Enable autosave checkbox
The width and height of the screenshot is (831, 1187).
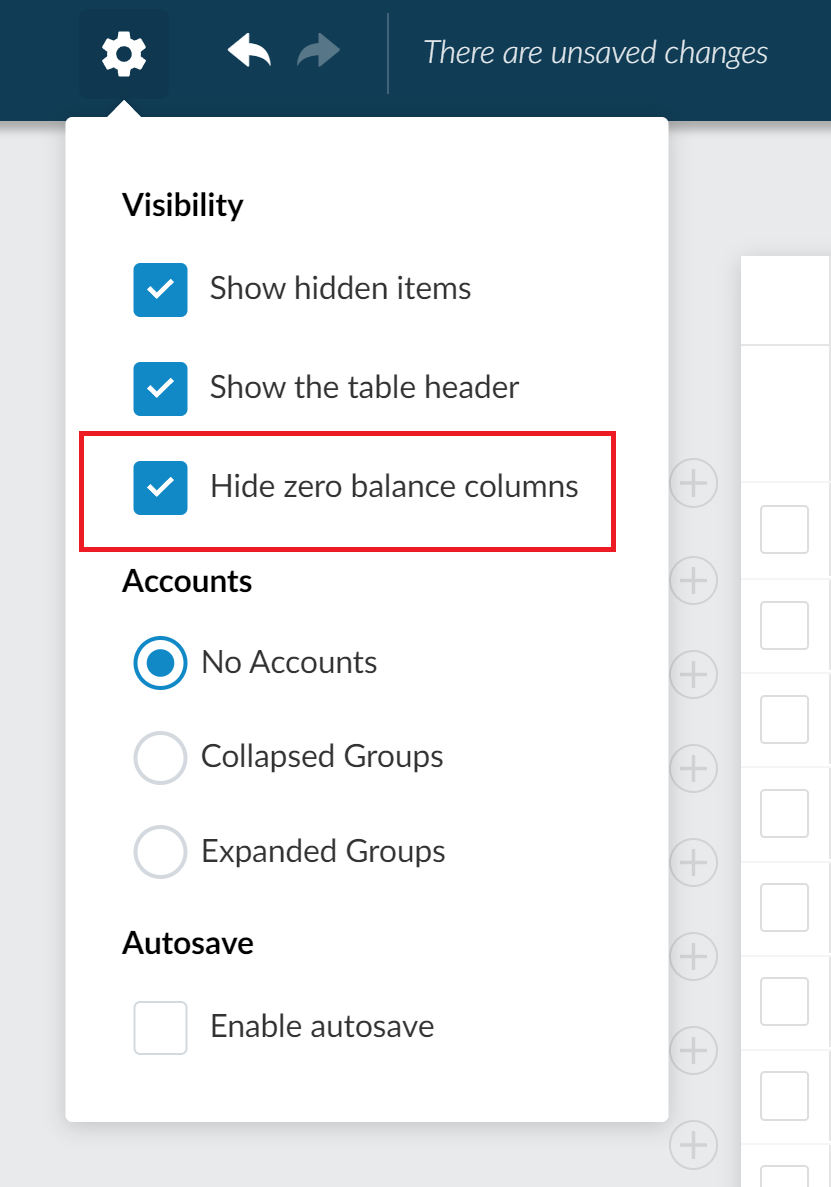coord(160,1027)
